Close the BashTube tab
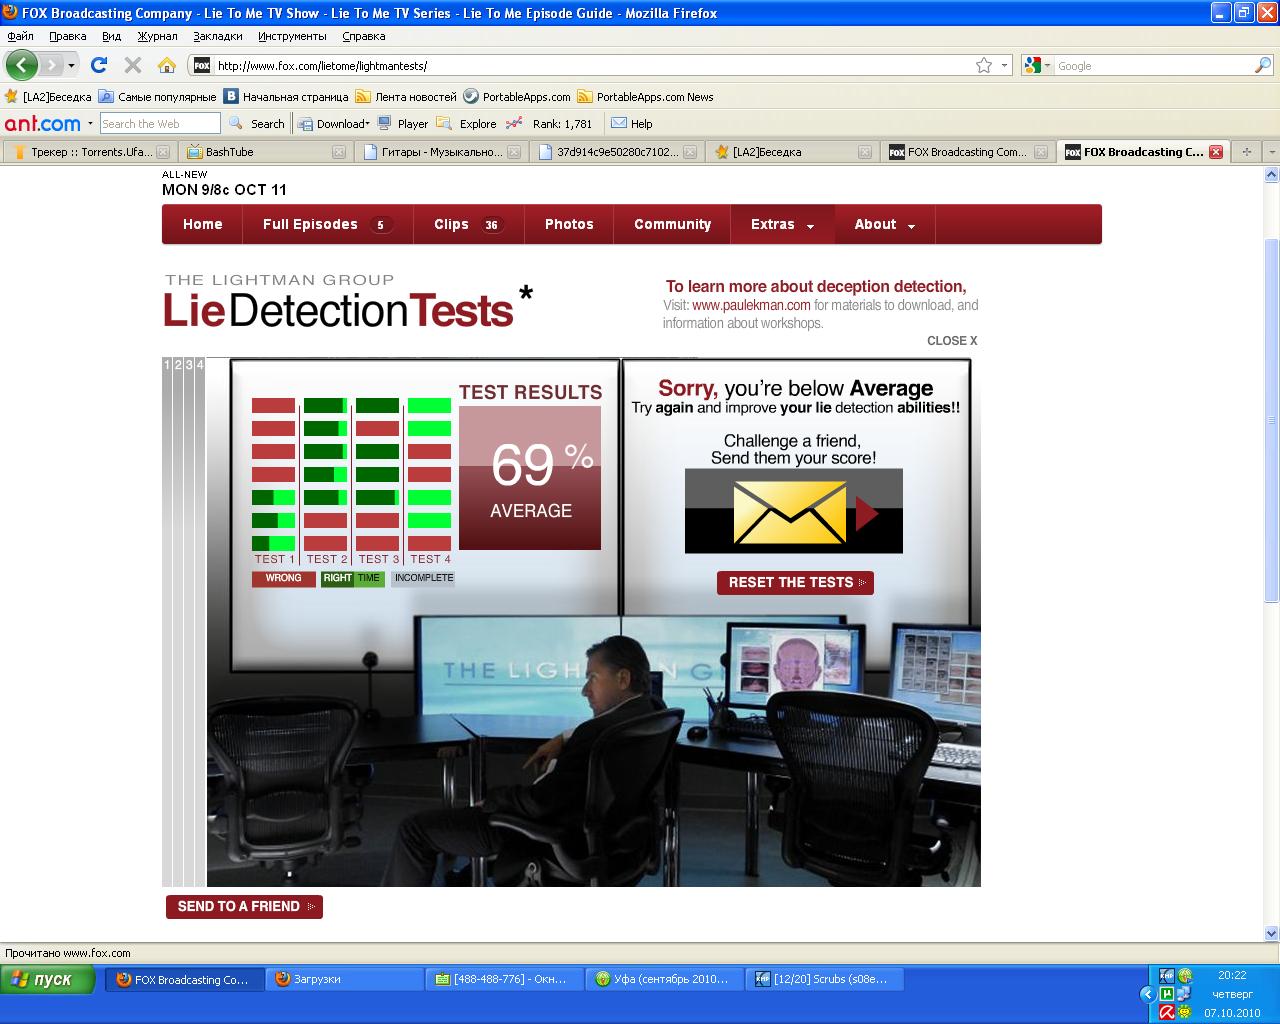Screen dimensions: 1280x1024 click(338, 152)
